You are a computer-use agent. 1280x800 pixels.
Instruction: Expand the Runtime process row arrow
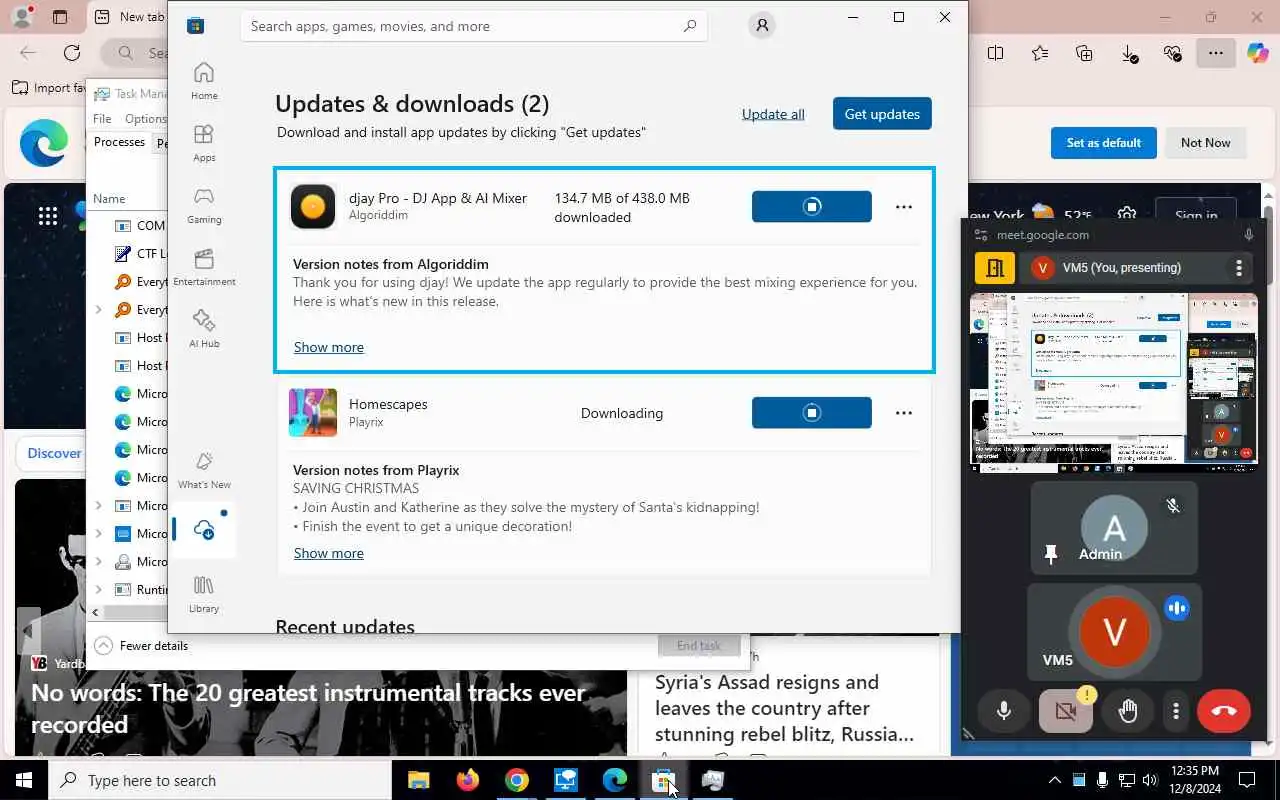pyautogui.click(x=98, y=589)
